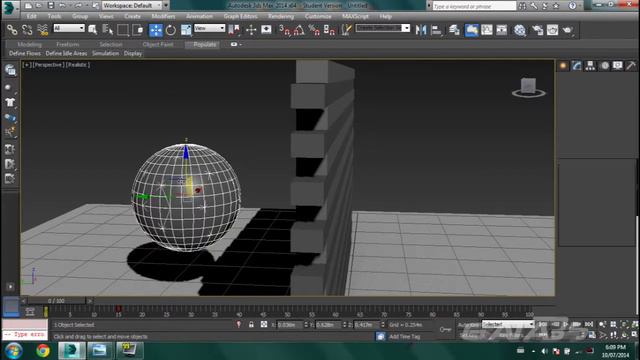Screen dimensions: 640x360
Task: Choose the Rectangular Selection Region tool
Action: pyautogui.click(x=122, y=30)
